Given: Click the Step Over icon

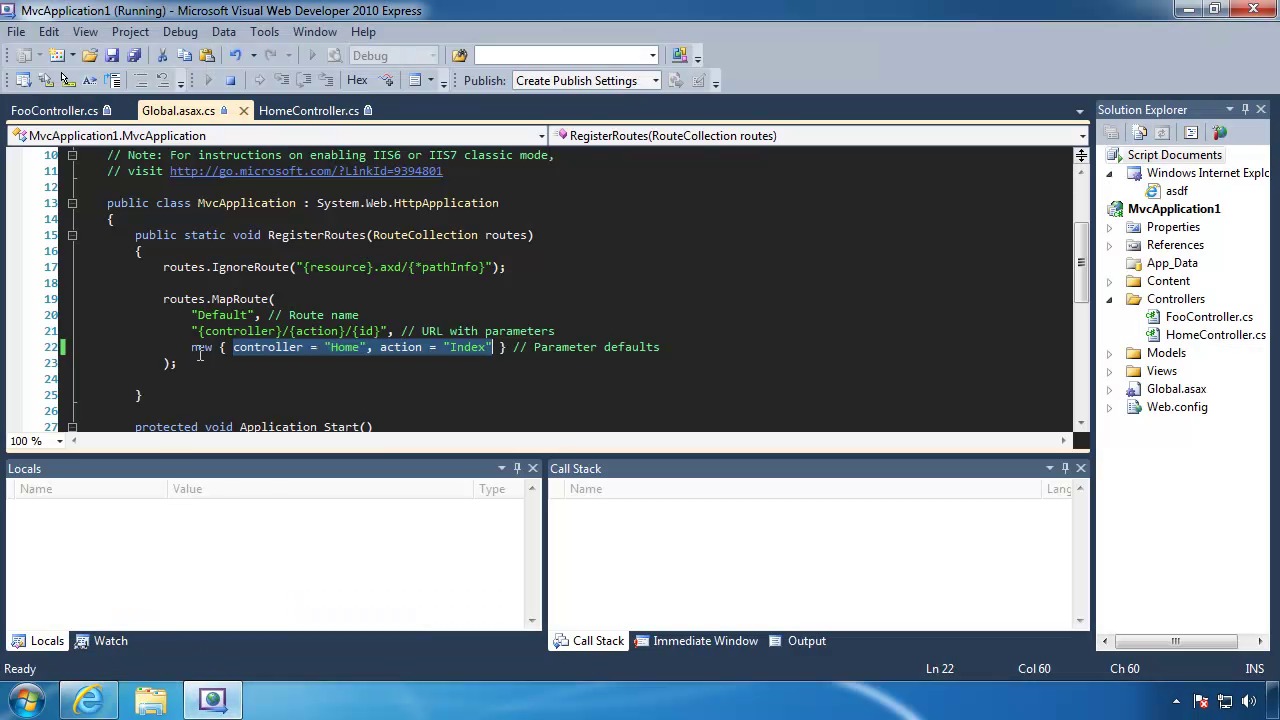Looking at the screenshot, I should [x=304, y=81].
